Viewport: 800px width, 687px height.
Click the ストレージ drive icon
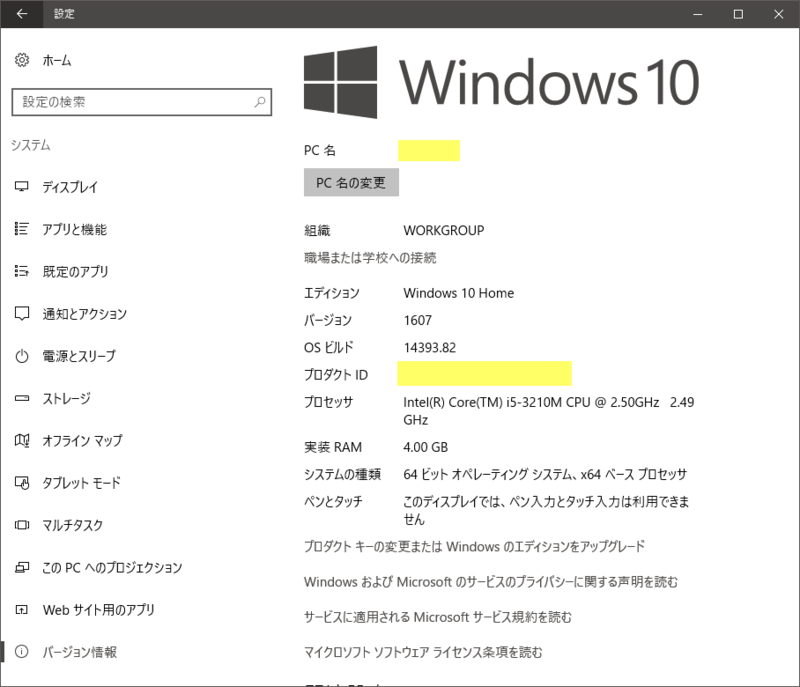(x=21, y=398)
